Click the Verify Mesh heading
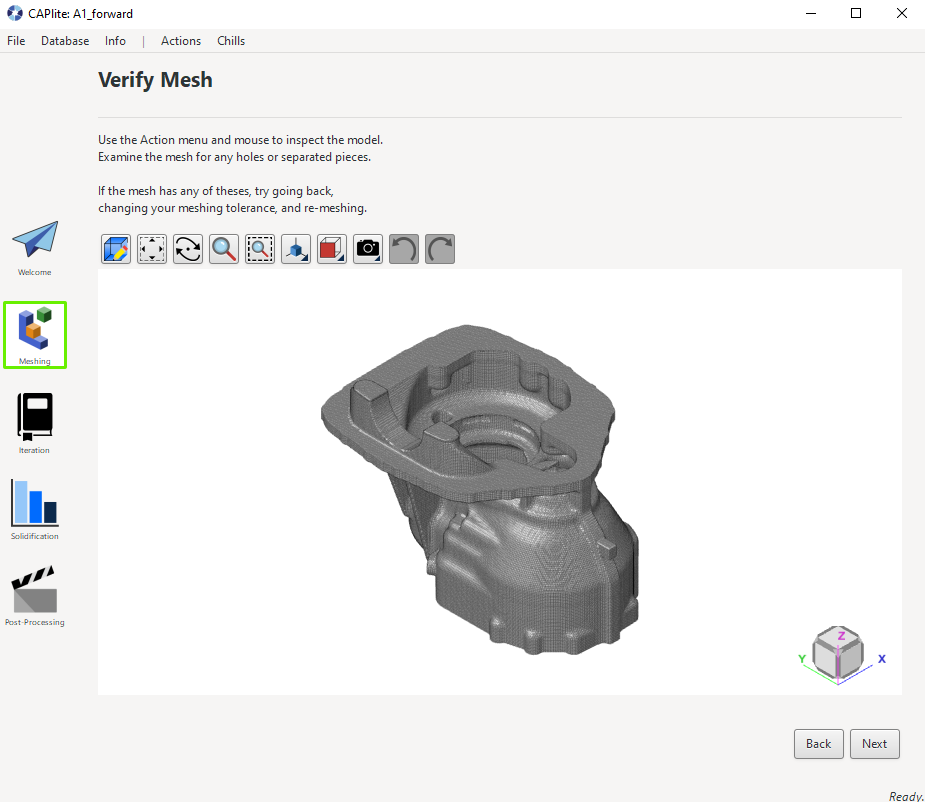Image resolution: width=925 pixels, height=802 pixels. point(155,80)
